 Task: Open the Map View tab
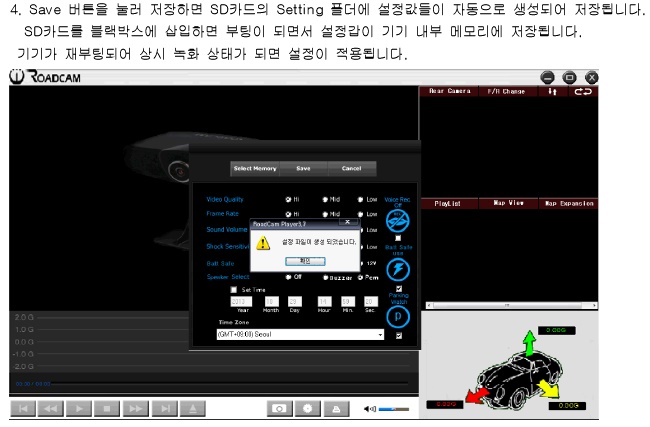point(509,204)
